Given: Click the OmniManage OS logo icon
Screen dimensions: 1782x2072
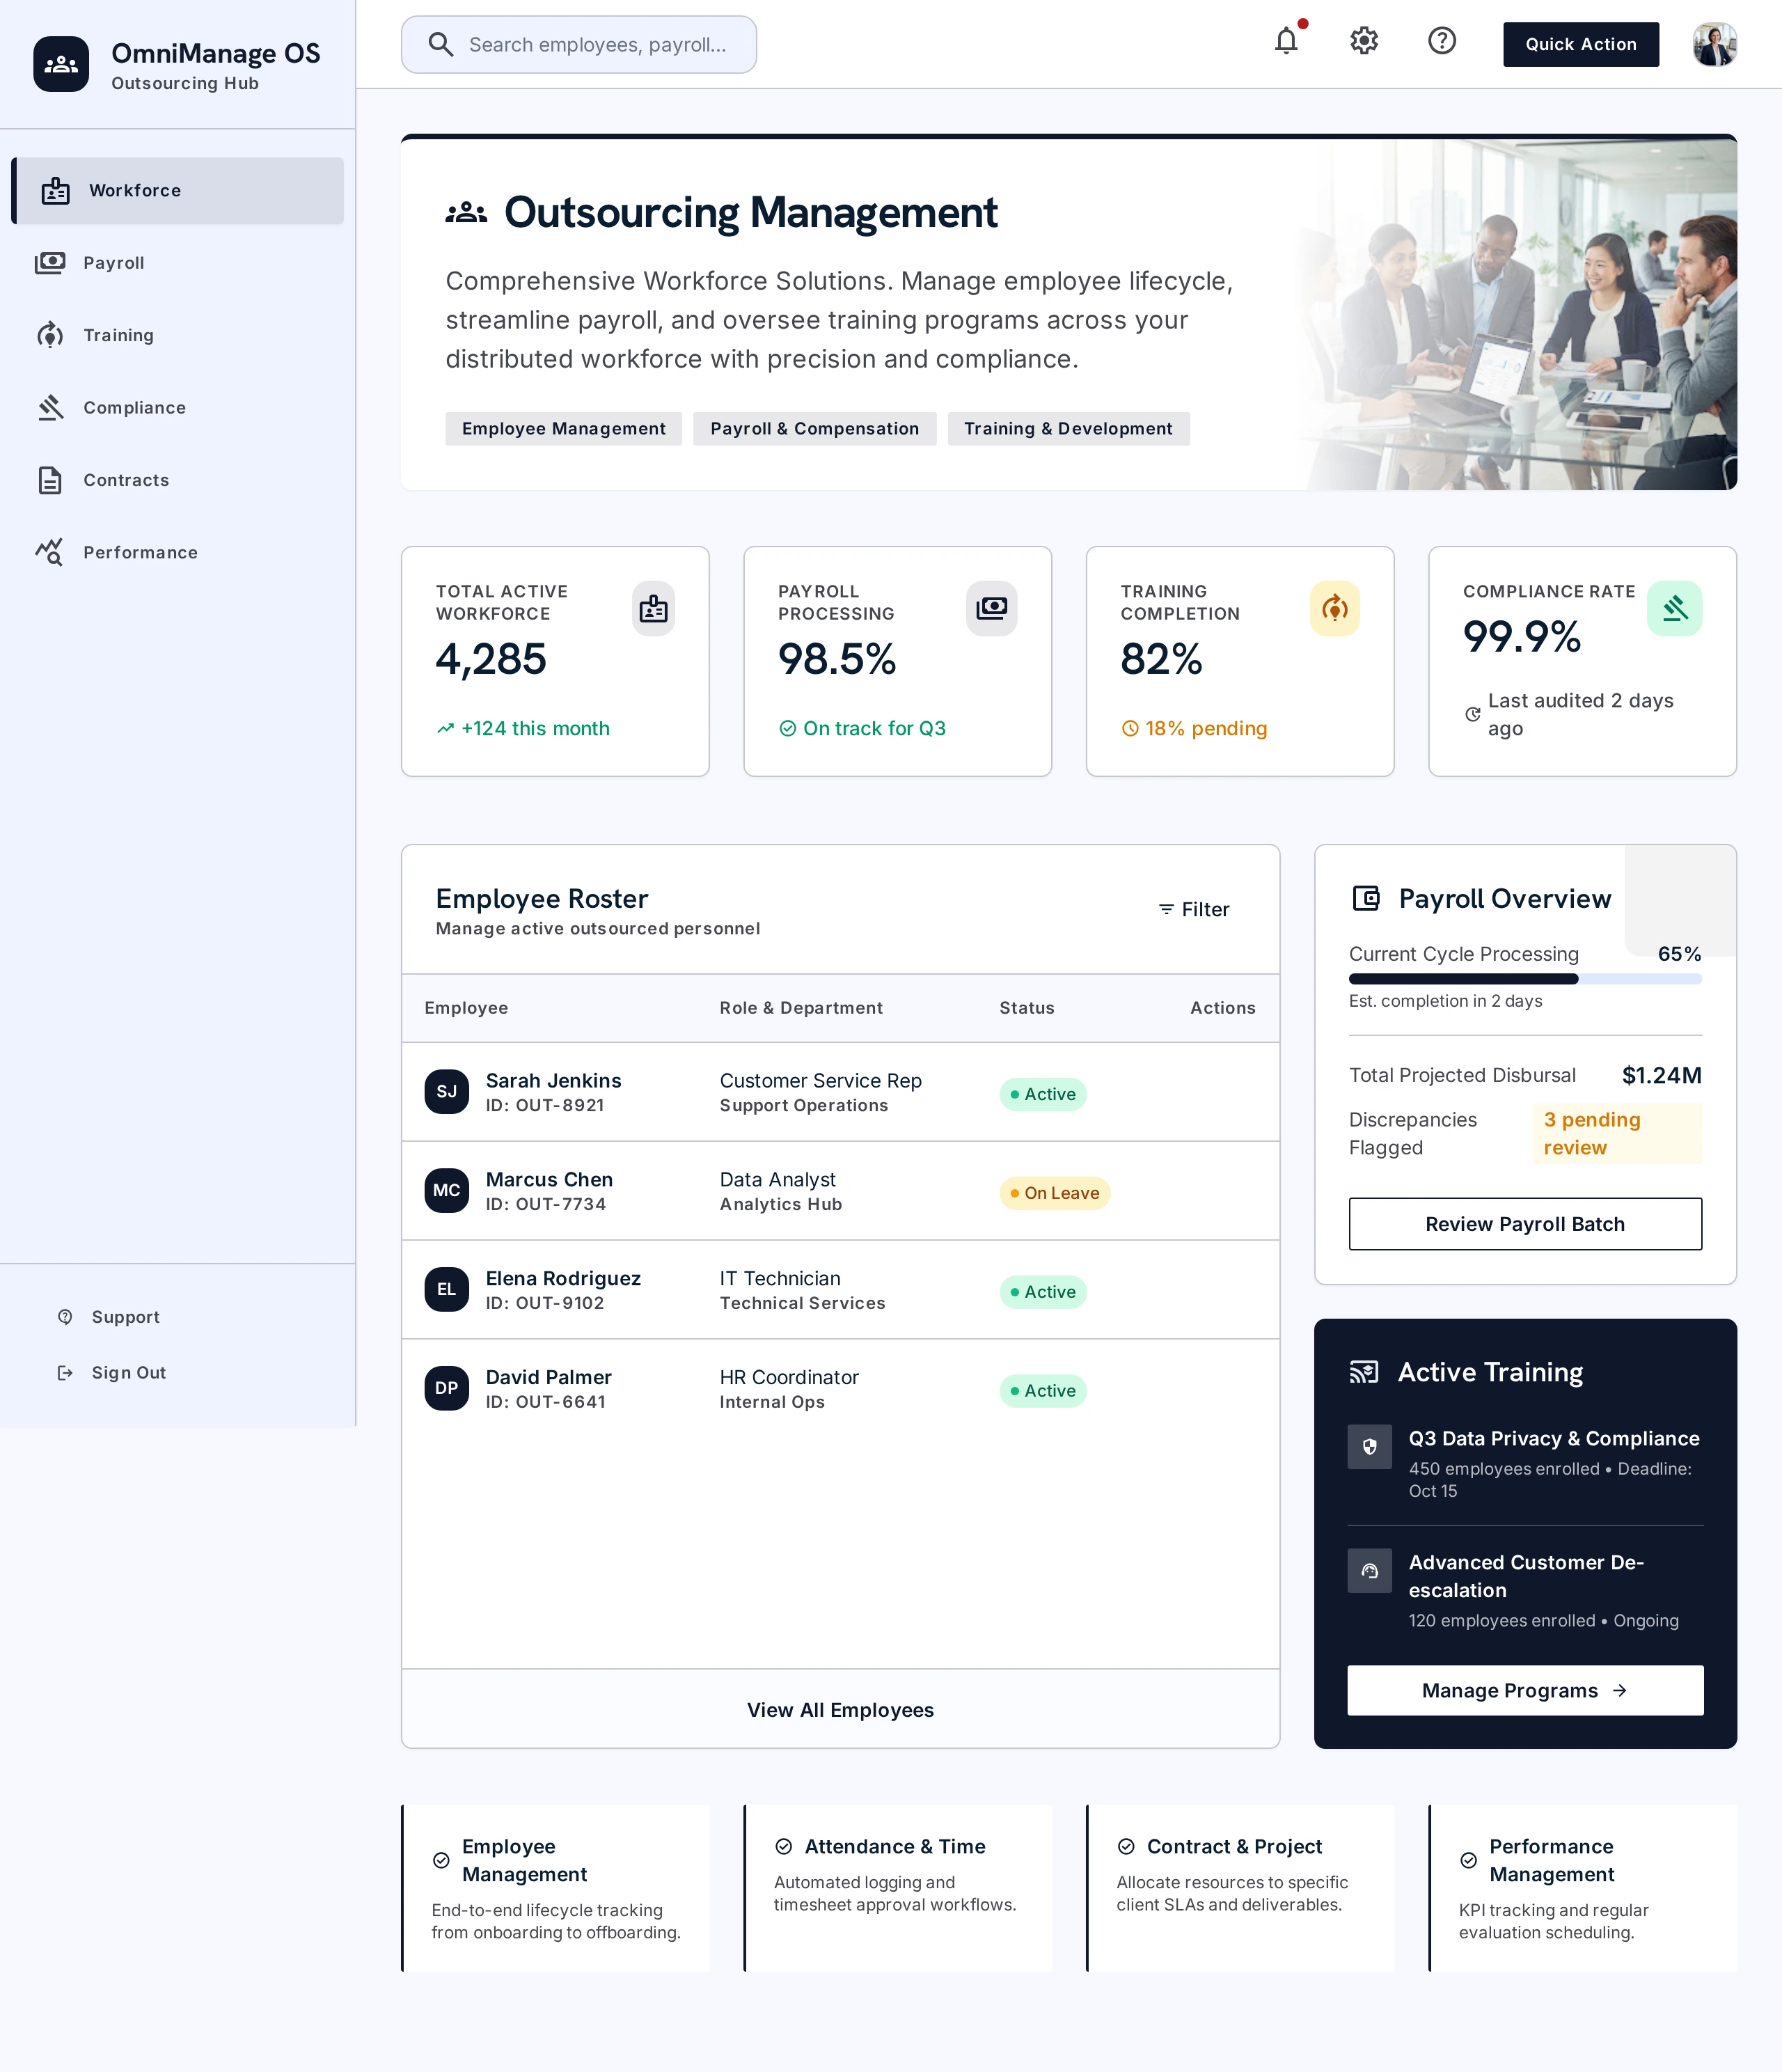Looking at the screenshot, I should pos(61,64).
